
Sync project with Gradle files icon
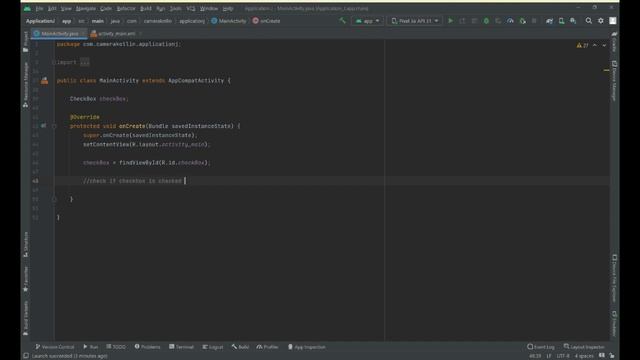click(x=549, y=20)
